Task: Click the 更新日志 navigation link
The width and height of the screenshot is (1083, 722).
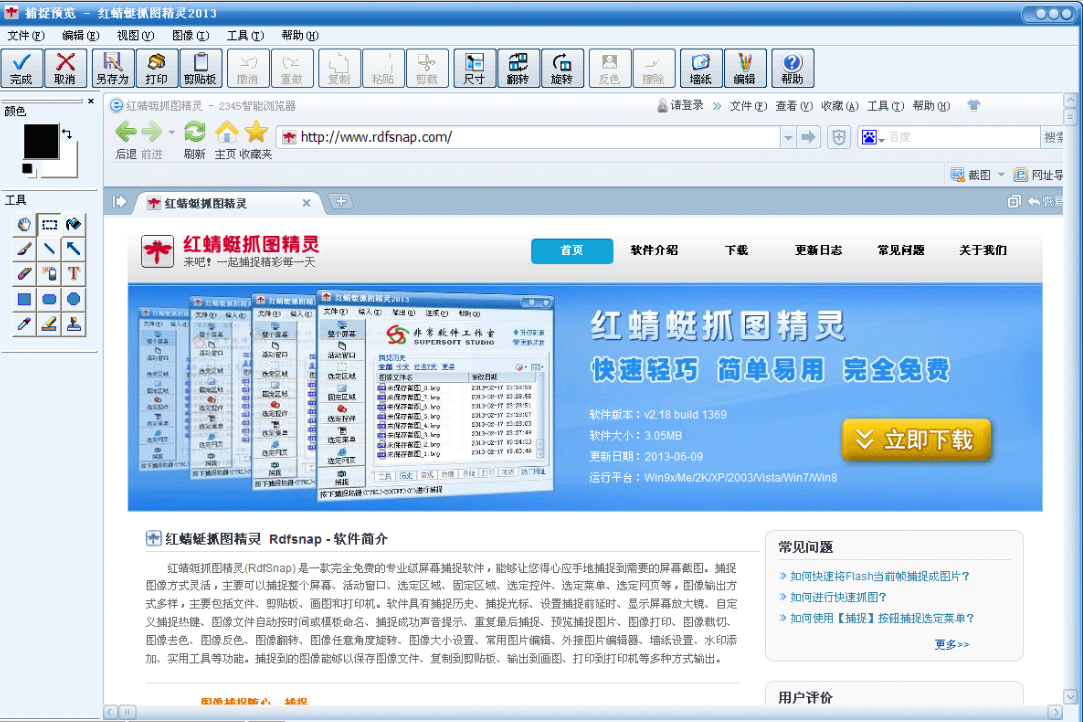Action: pos(818,250)
